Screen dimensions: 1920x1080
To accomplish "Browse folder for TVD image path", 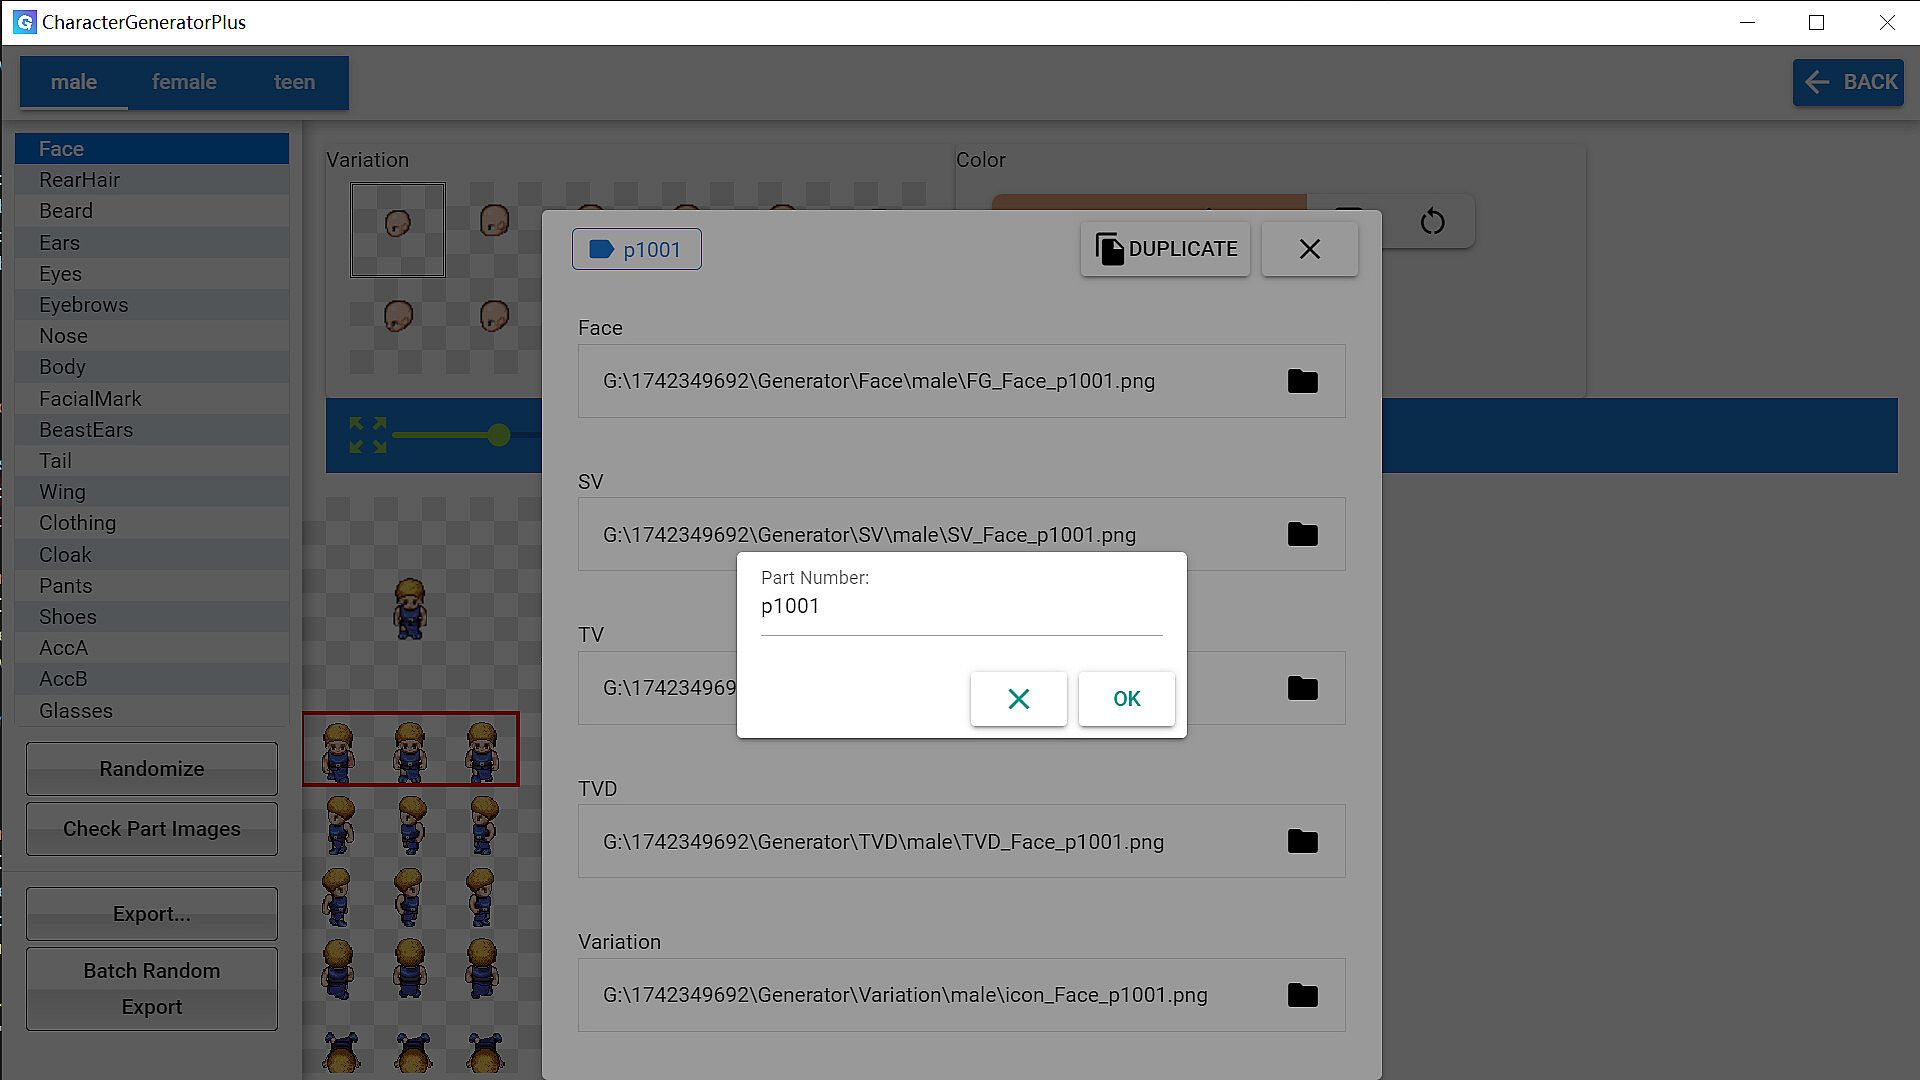I will coord(1302,842).
